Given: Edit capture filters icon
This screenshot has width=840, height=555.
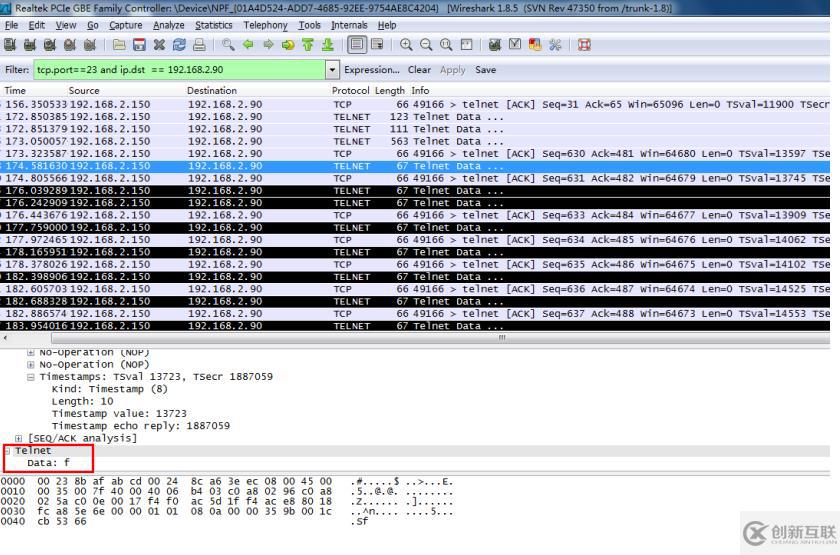Looking at the screenshot, I should 495,45.
